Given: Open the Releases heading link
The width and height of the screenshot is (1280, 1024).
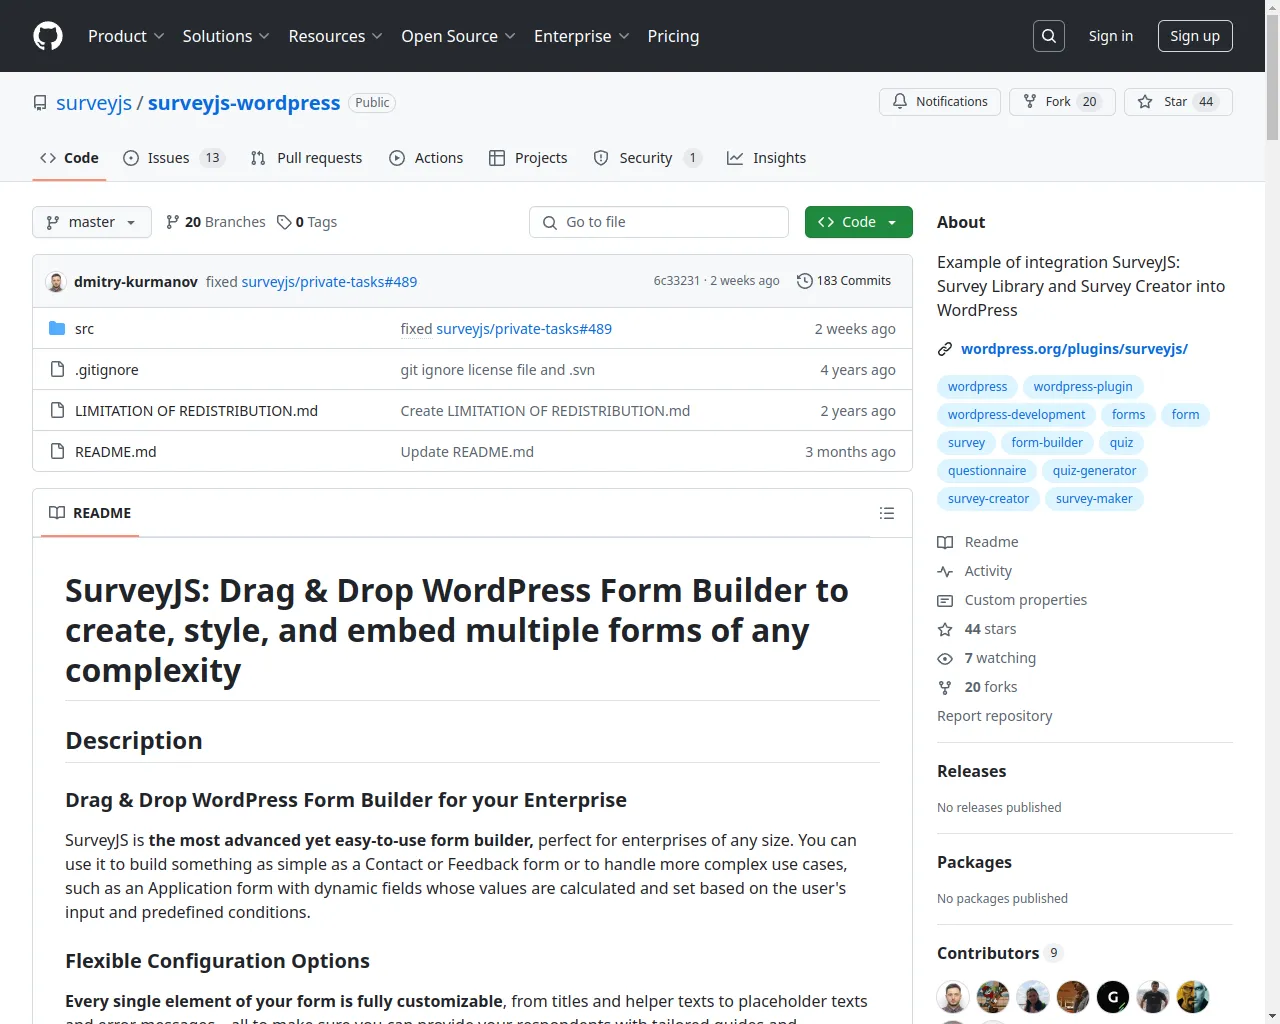Looking at the screenshot, I should pyautogui.click(x=971, y=771).
